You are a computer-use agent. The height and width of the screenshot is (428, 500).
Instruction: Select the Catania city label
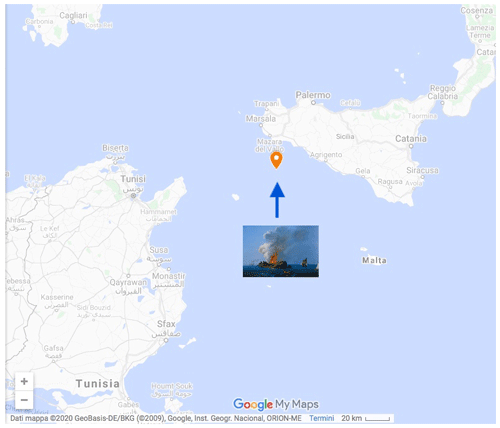click(x=411, y=139)
